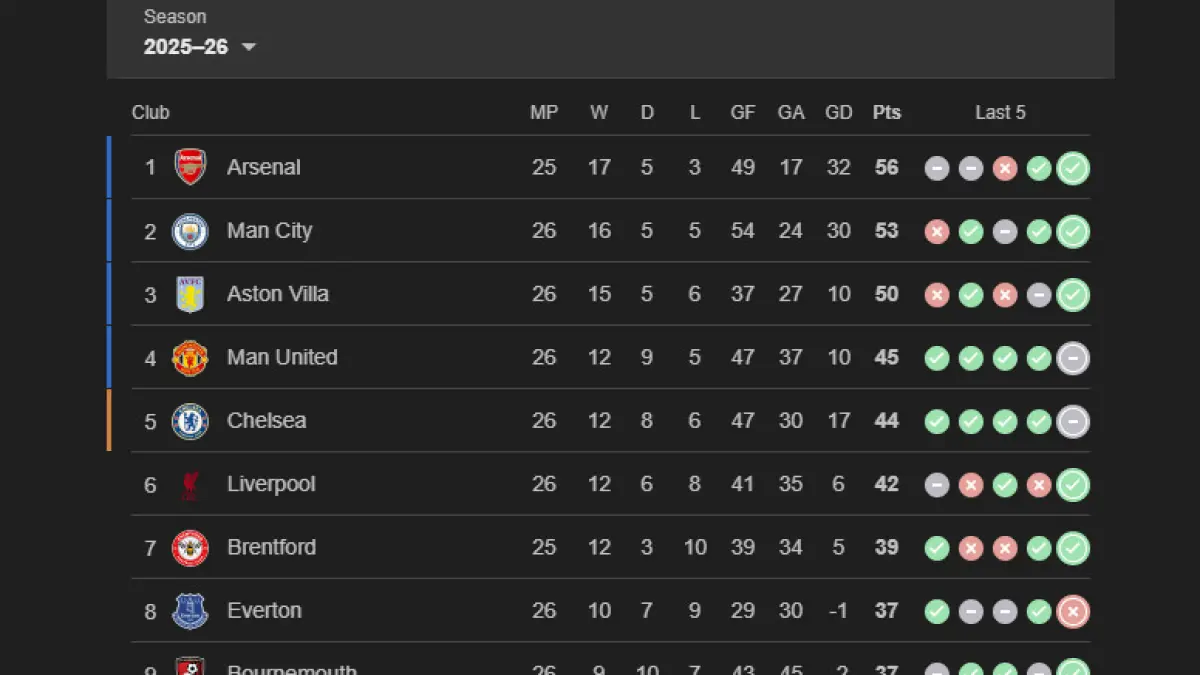The width and height of the screenshot is (1200, 675).
Task: Click the Arsenal club crest icon
Action: pyautogui.click(x=190, y=167)
